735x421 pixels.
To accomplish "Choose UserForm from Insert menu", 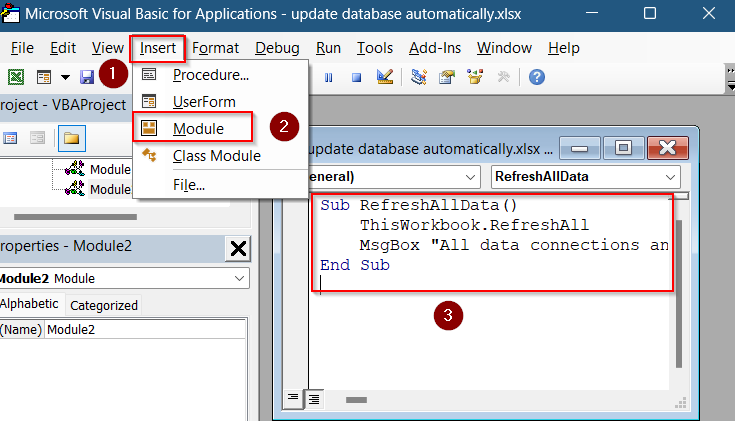I will [220, 101].
